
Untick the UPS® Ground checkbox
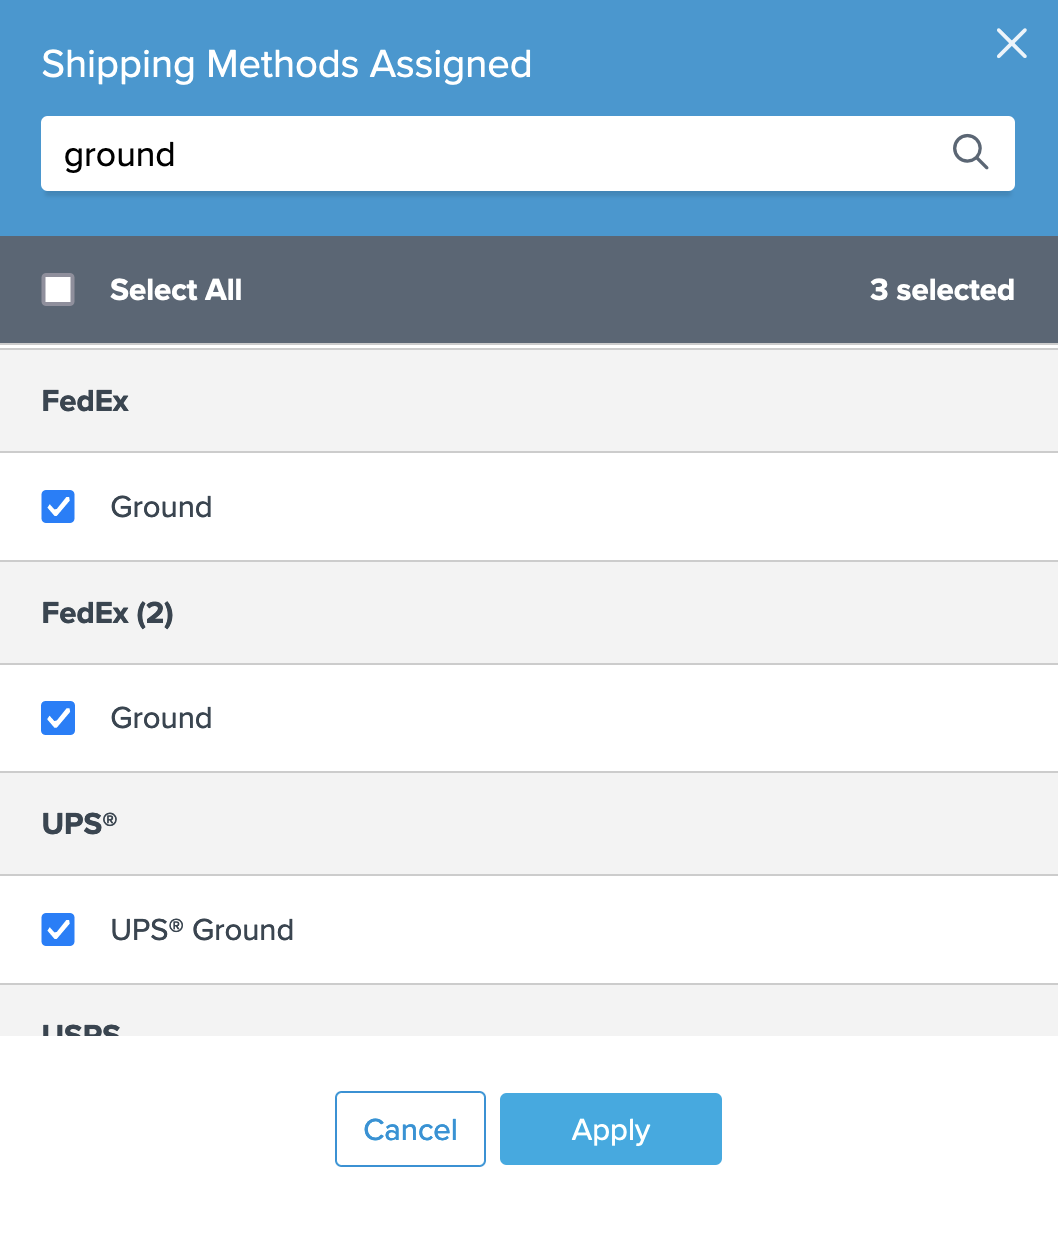pyautogui.click(x=58, y=930)
